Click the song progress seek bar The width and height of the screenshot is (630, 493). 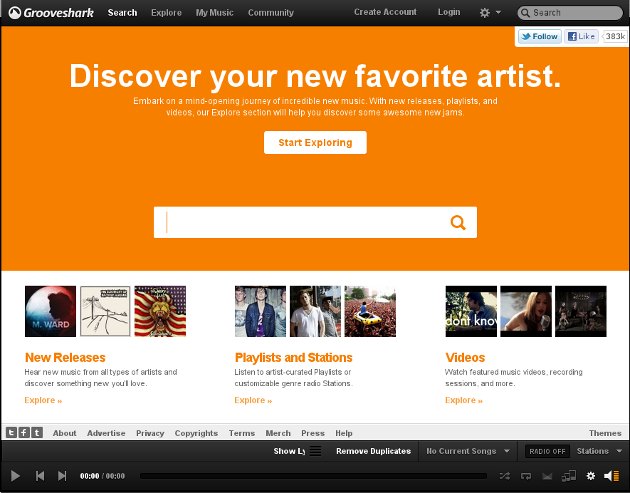click(x=313, y=476)
